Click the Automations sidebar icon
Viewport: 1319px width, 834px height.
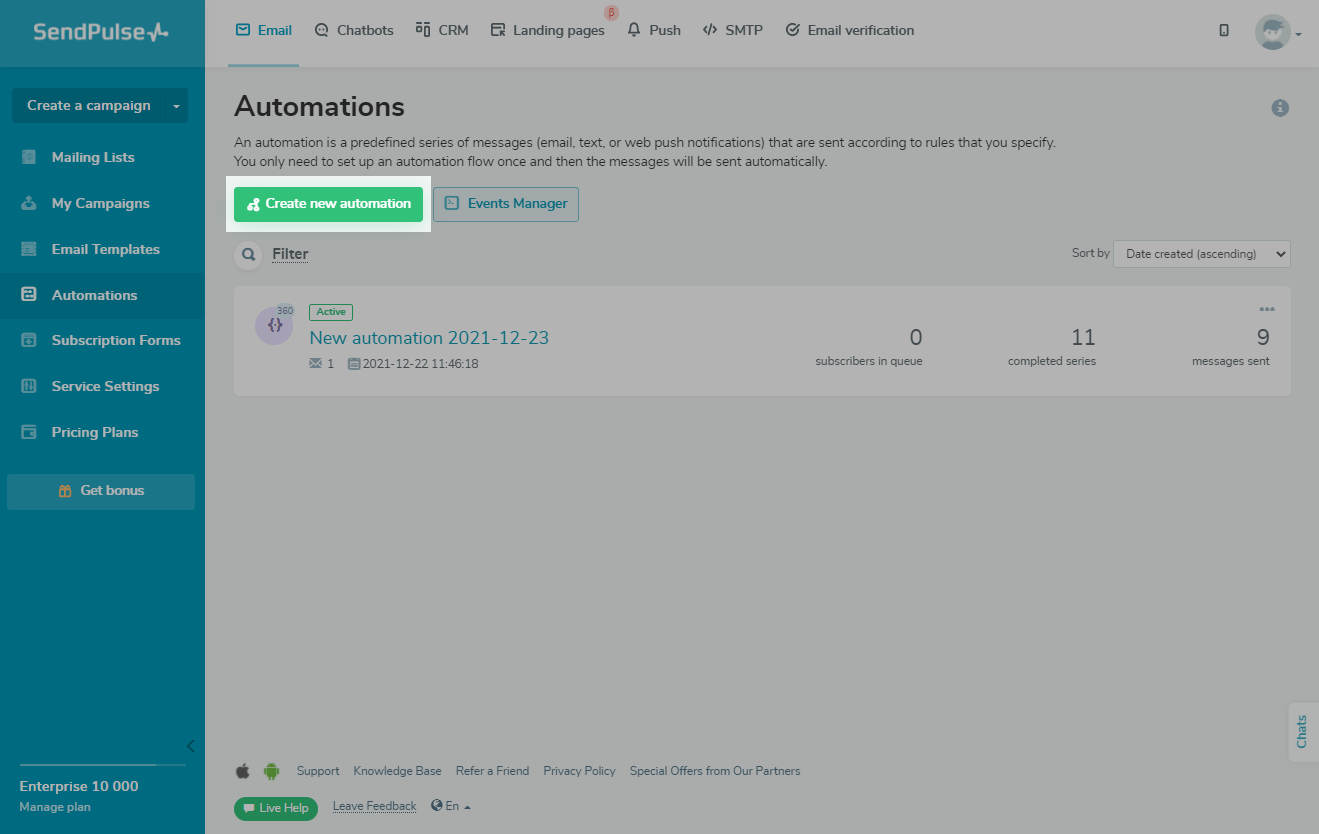click(29, 295)
